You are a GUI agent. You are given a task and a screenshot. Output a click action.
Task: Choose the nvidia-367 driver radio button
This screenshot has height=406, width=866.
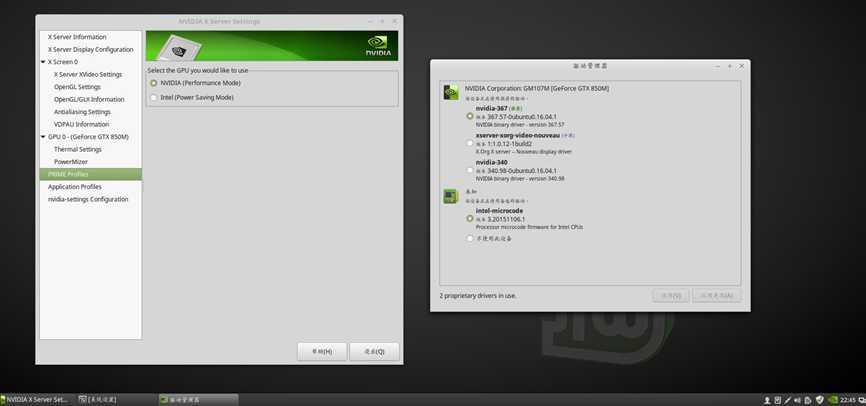point(470,116)
